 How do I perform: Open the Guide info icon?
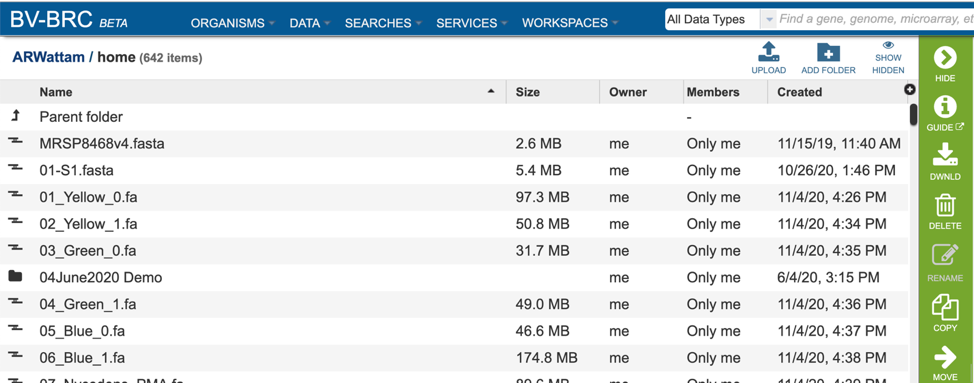tap(945, 107)
